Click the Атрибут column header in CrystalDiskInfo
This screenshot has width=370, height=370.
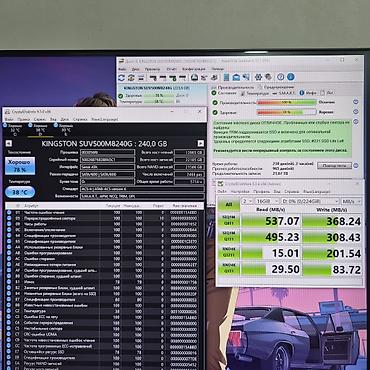[31, 206]
